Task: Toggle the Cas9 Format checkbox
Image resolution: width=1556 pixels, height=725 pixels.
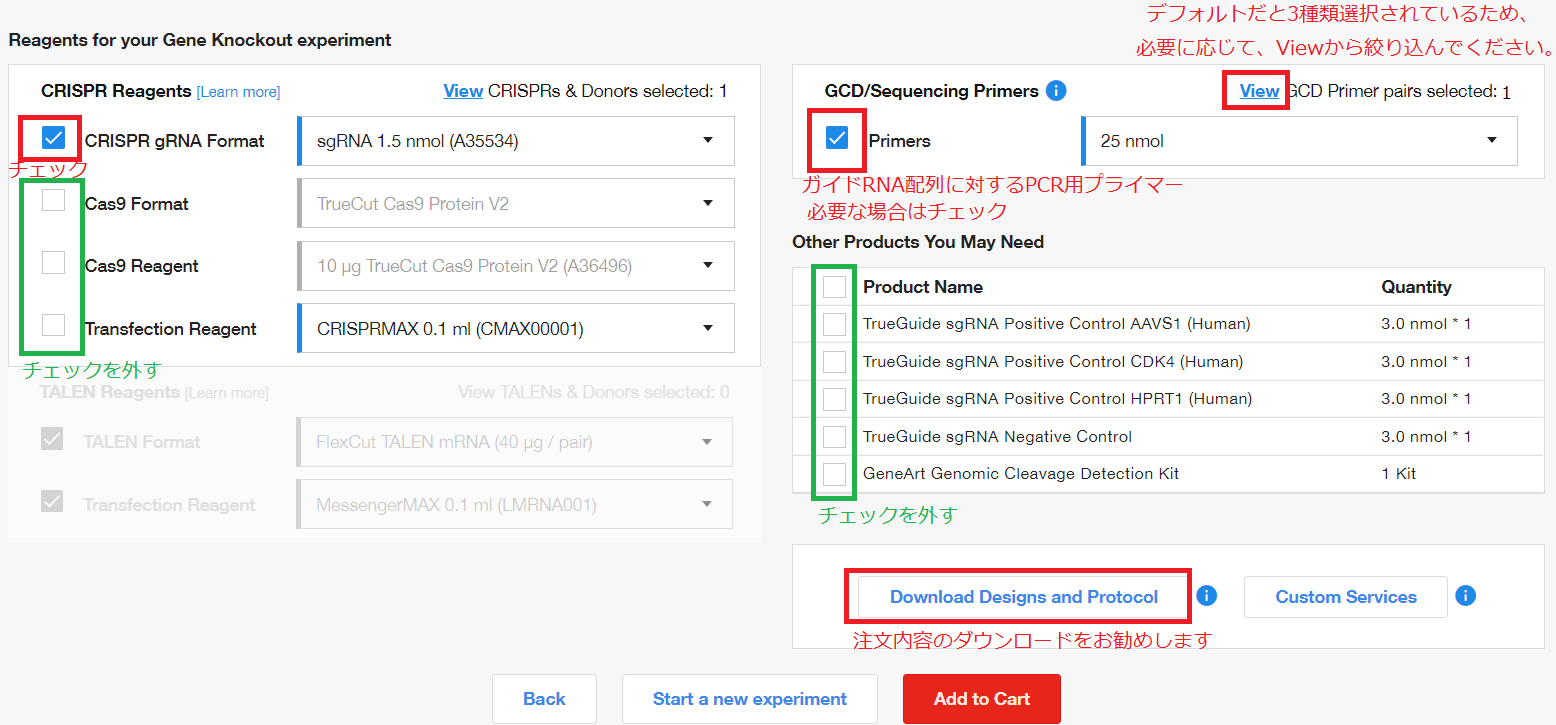Action: coord(54,201)
